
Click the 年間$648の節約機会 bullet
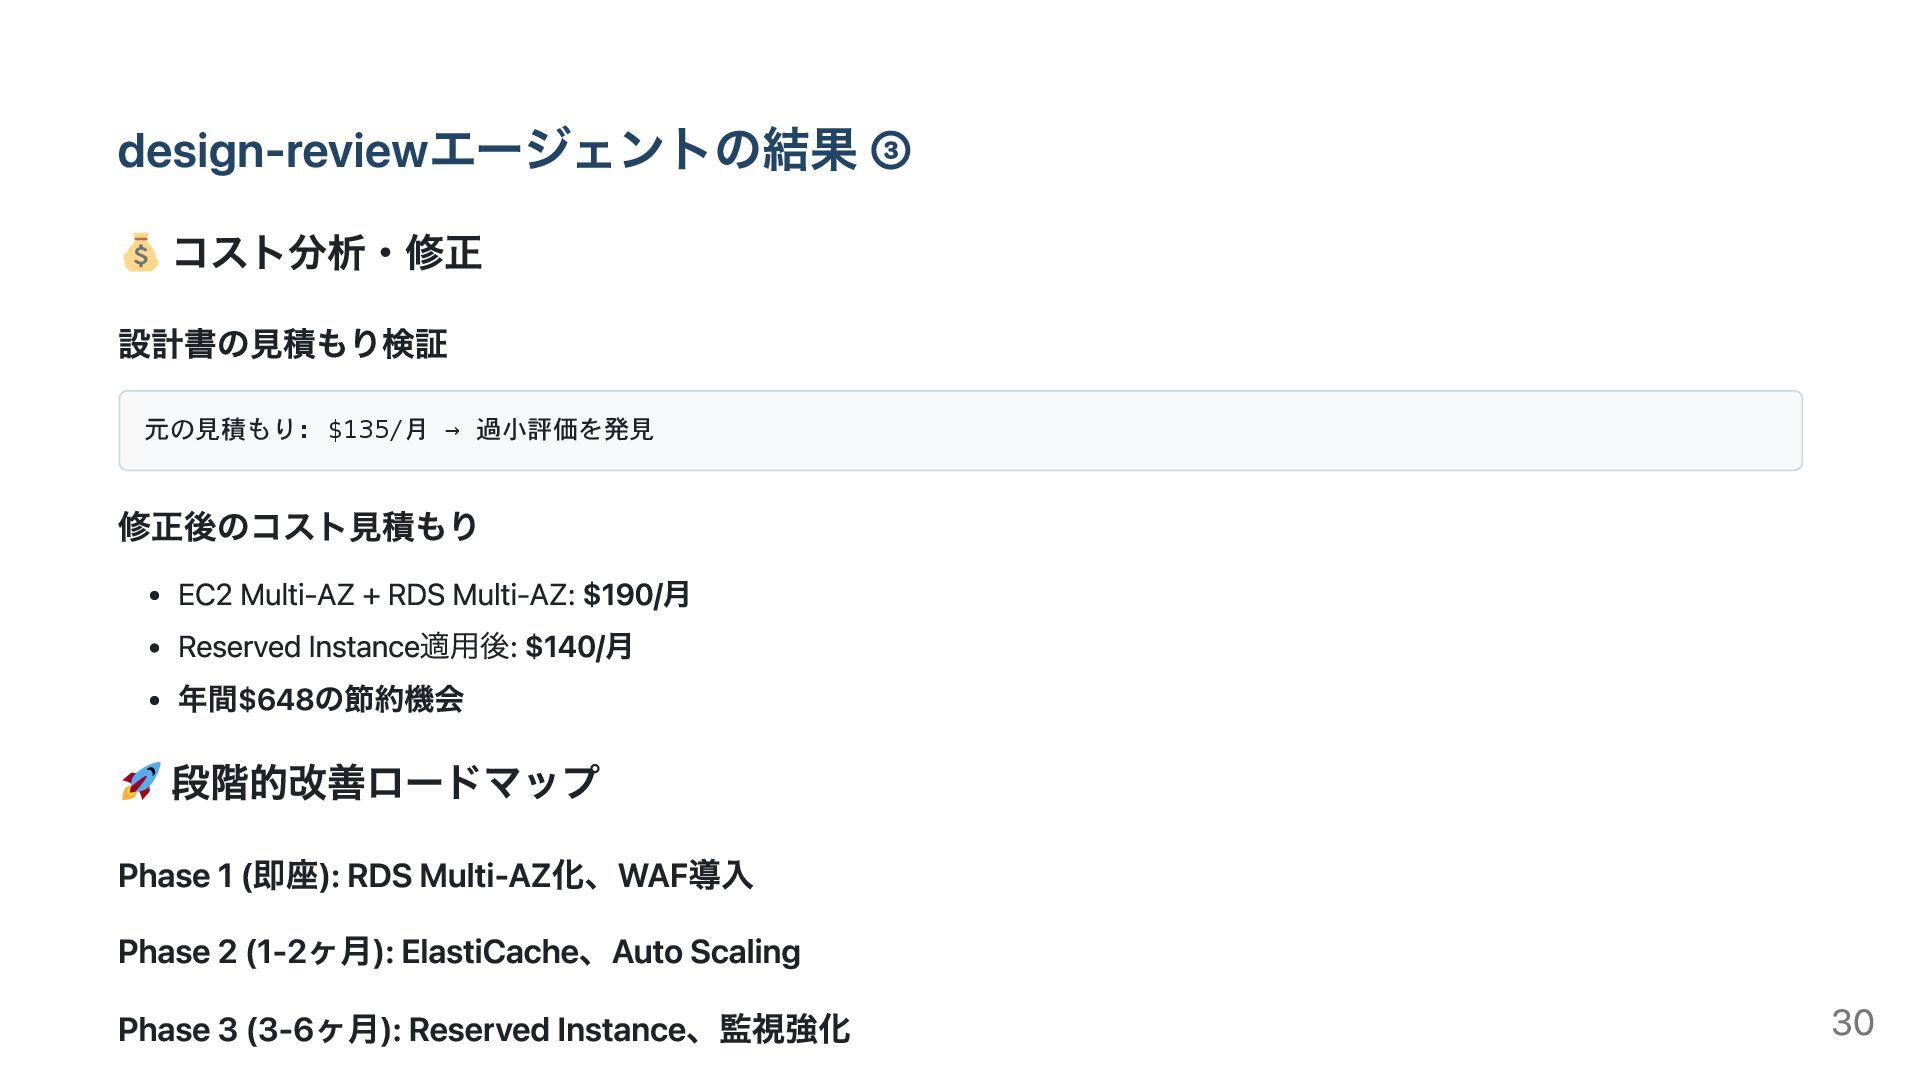[321, 699]
